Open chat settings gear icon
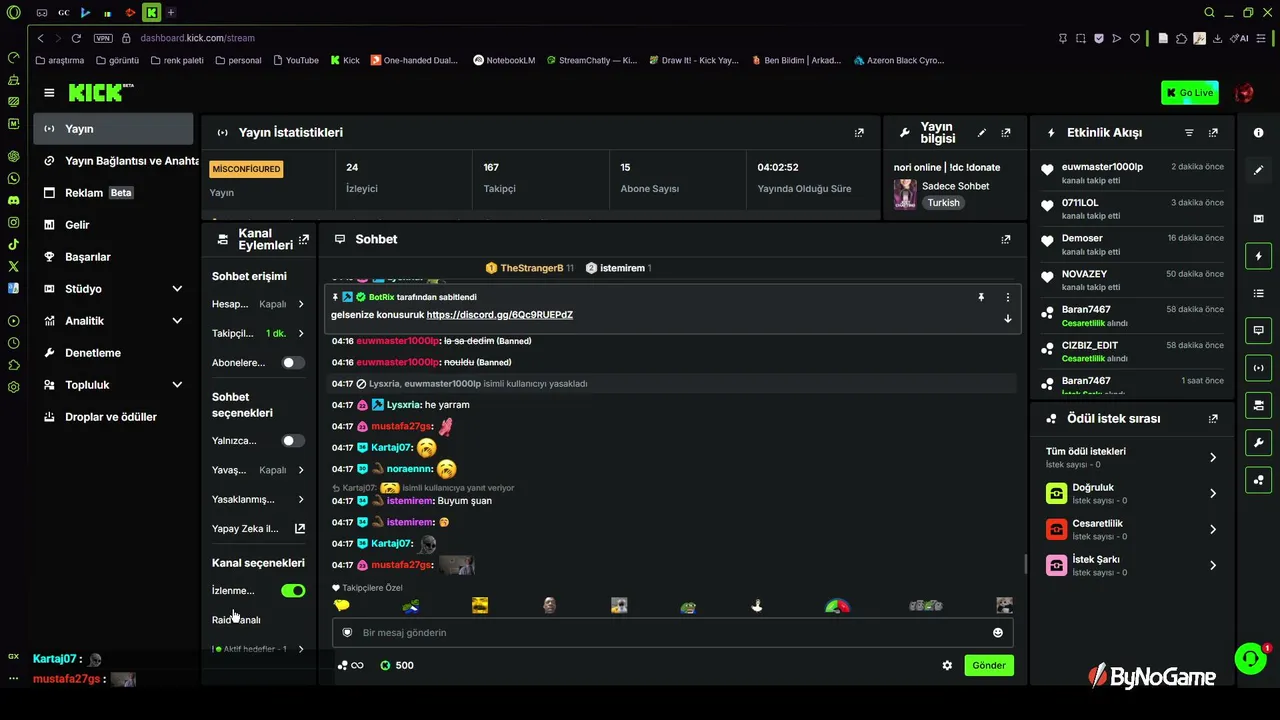Screen dimensions: 1280x720 click(x=947, y=665)
